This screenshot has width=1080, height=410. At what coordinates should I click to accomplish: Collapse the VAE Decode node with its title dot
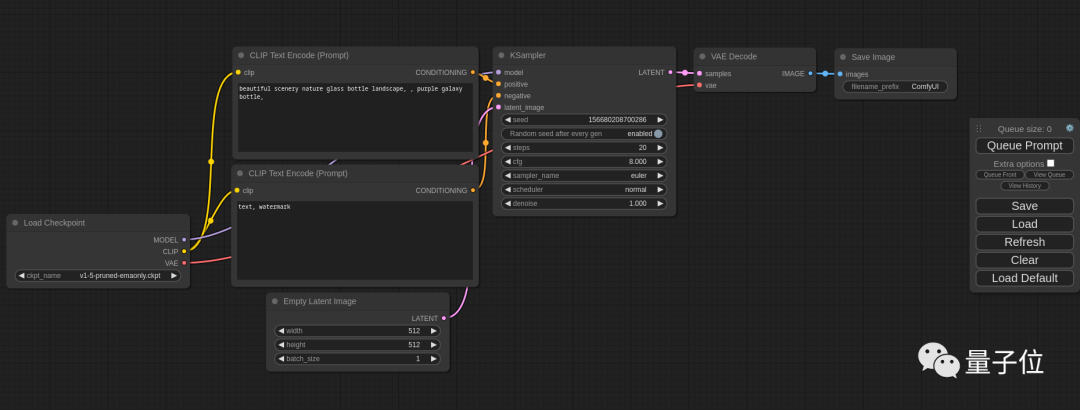702,57
